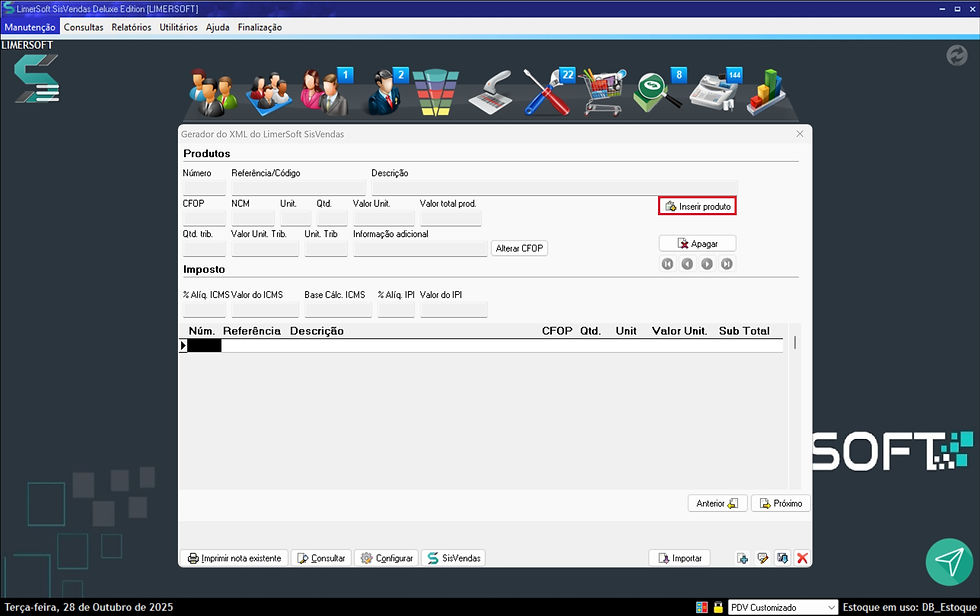
Task: Click the Valor Unit. column header in grid
Action: 679,331
